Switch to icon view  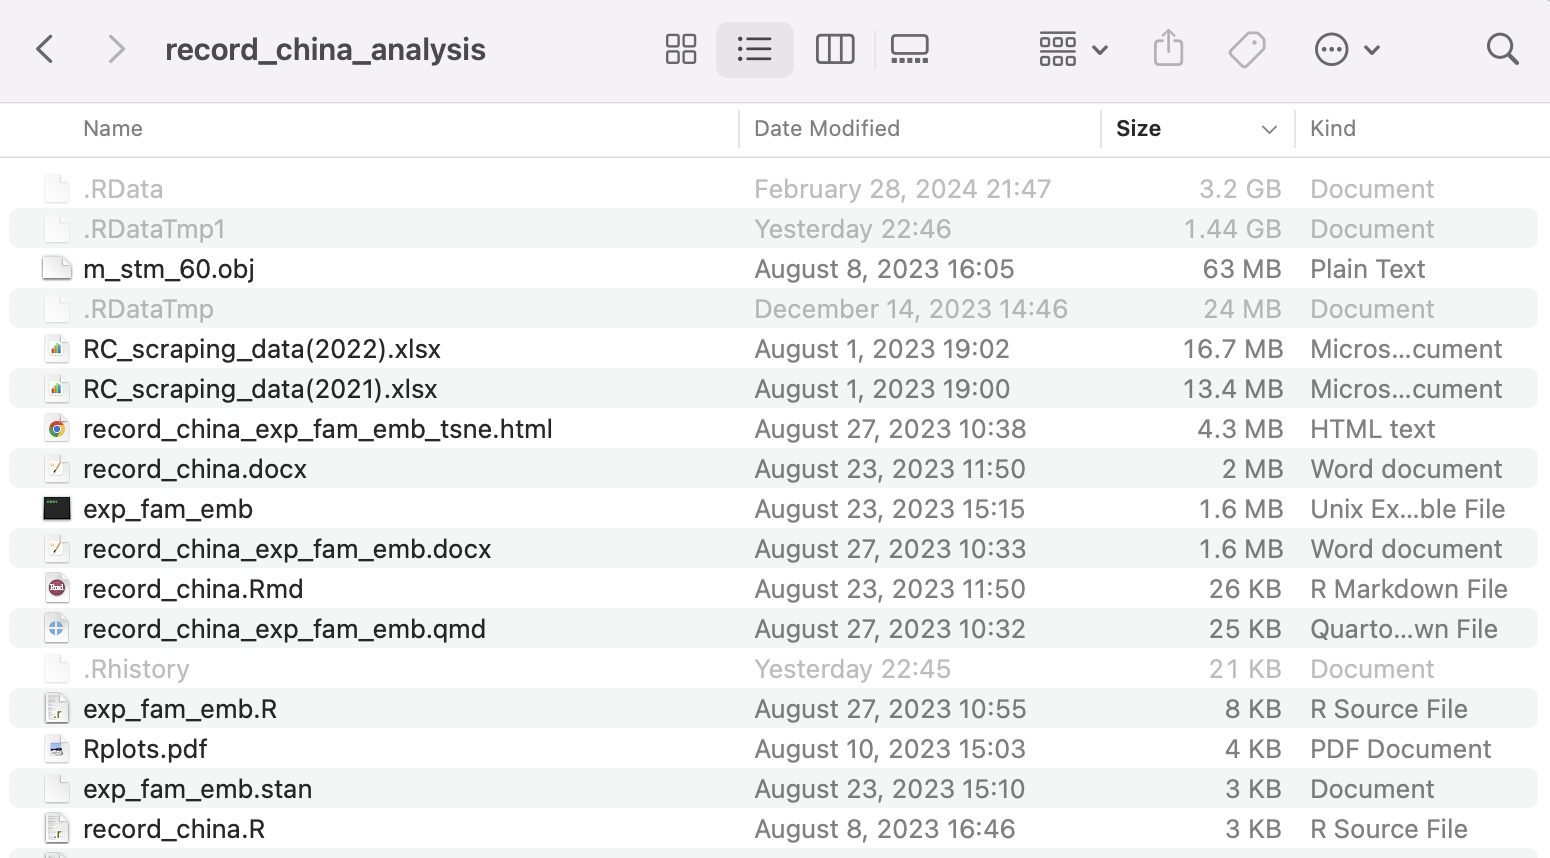click(681, 49)
